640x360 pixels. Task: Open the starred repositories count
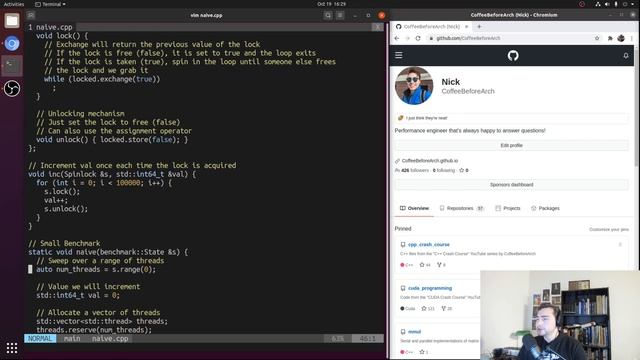464,170
